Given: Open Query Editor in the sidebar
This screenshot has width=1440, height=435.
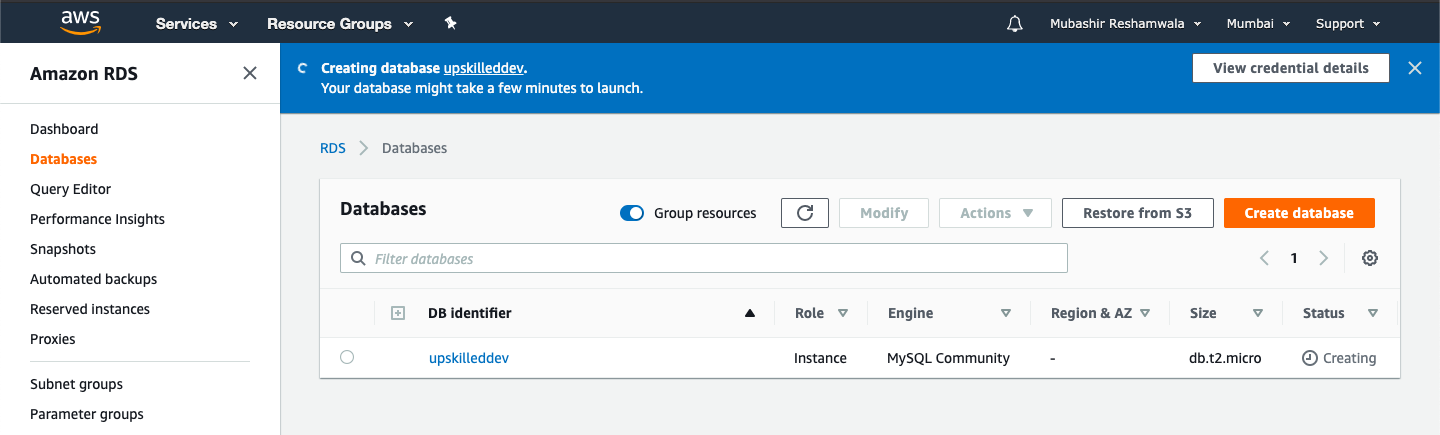Looking at the screenshot, I should (x=70, y=189).
